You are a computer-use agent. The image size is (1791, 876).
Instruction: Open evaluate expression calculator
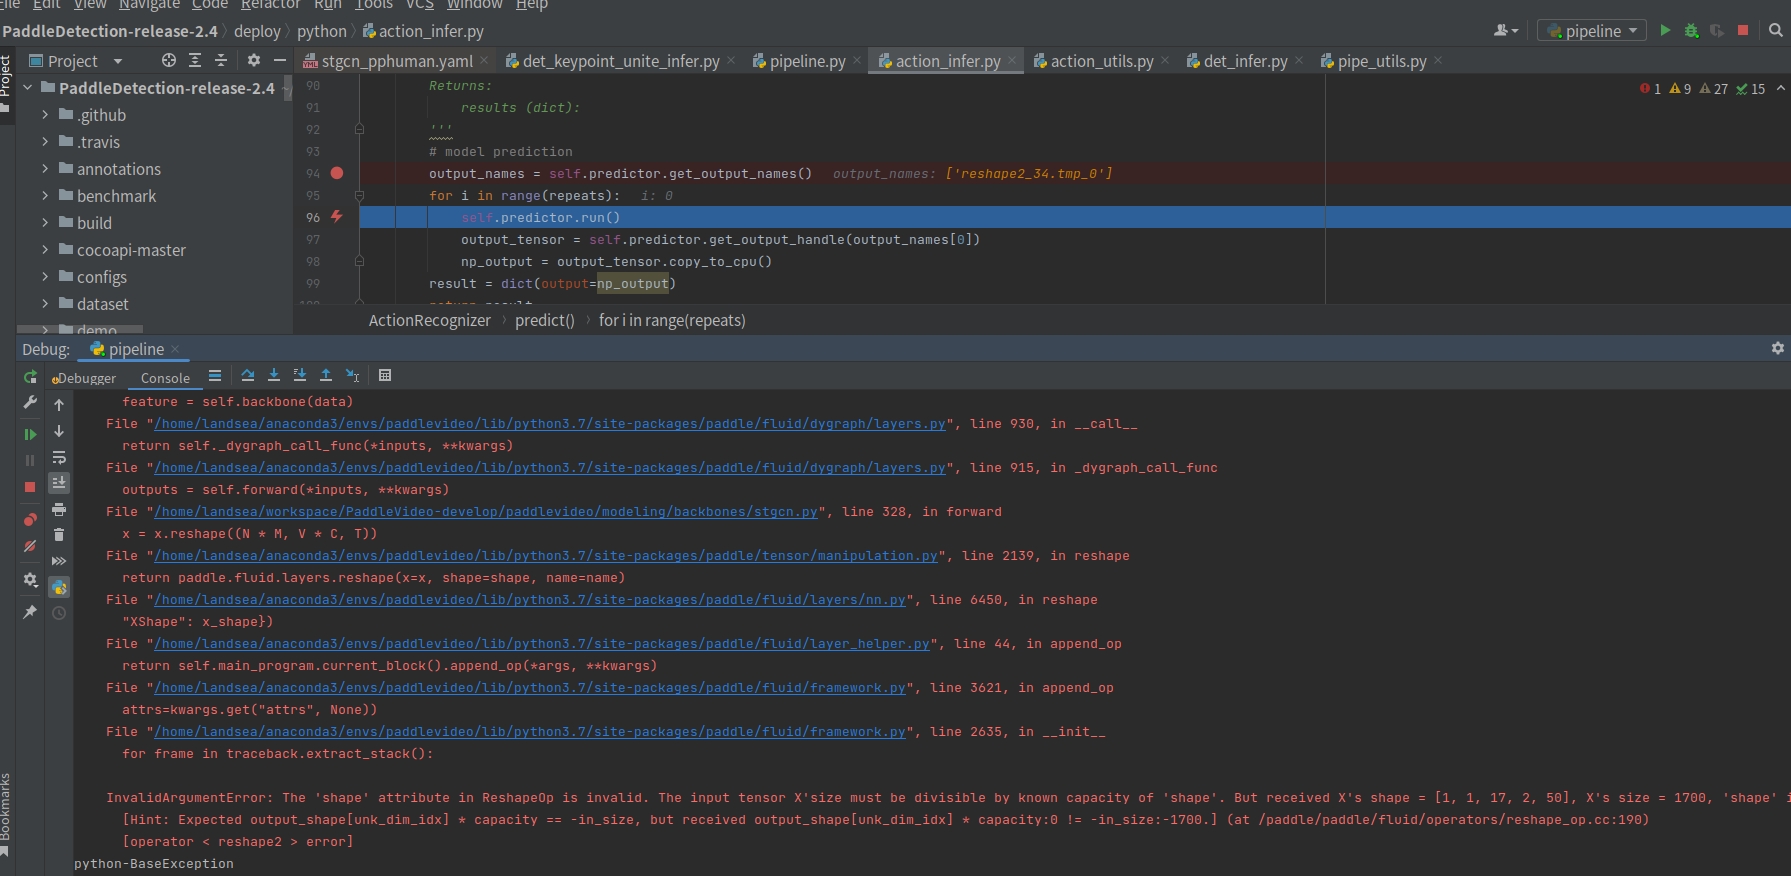point(385,376)
